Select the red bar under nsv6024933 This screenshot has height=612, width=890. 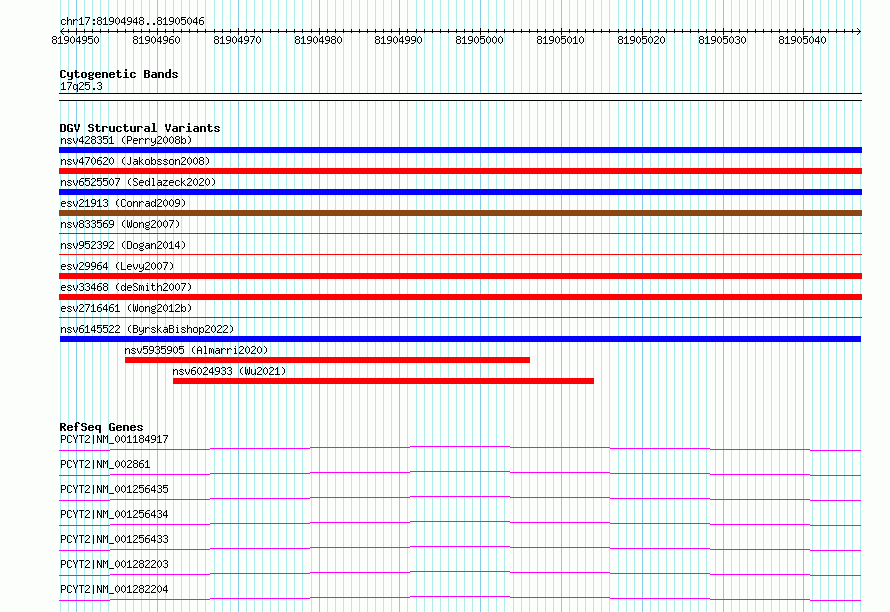pyautogui.click(x=384, y=381)
